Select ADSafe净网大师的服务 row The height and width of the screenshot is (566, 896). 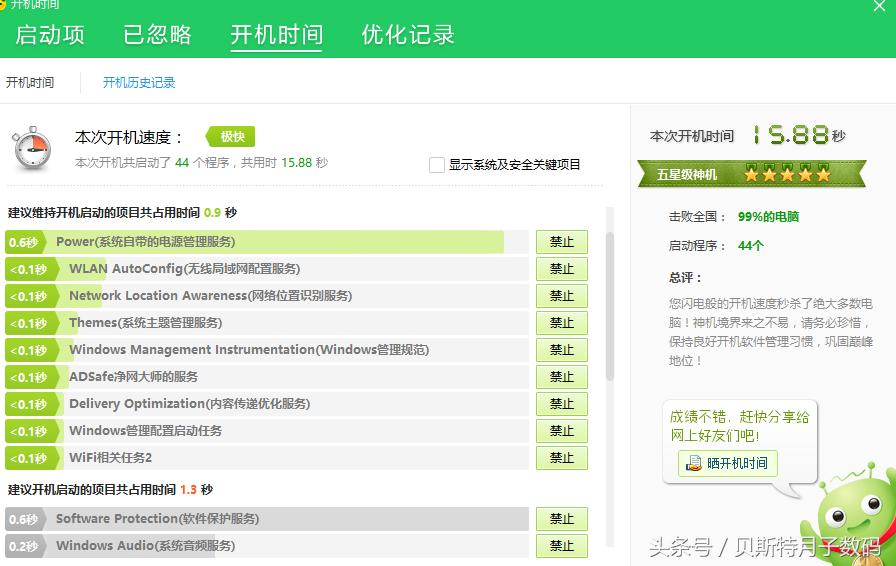(x=267, y=377)
